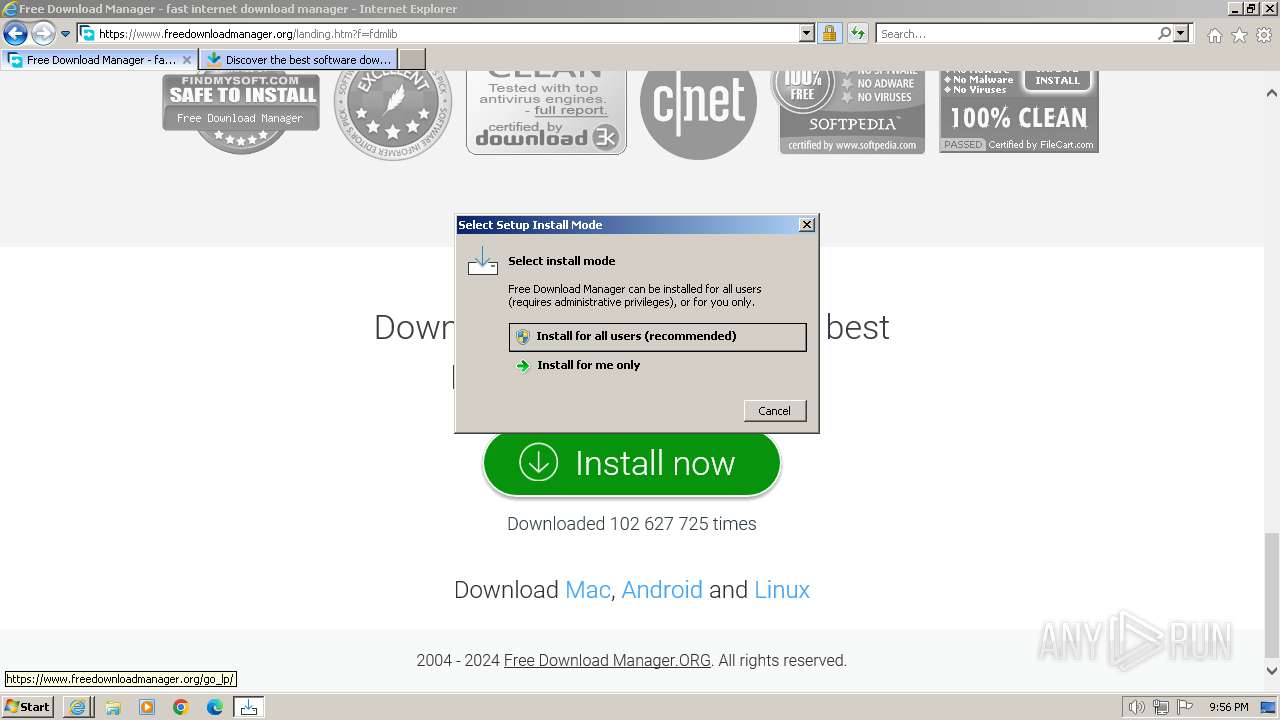This screenshot has height=720, width=1280.
Task: Click FindMySoft Safe to Install badge
Action: (x=241, y=112)
